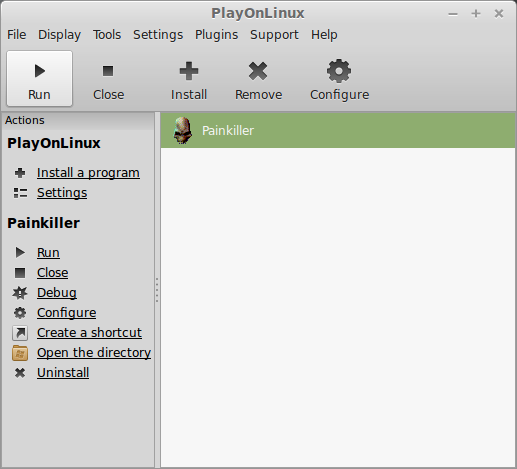Click the sidebar splitter handle dots

coord(157,290)
